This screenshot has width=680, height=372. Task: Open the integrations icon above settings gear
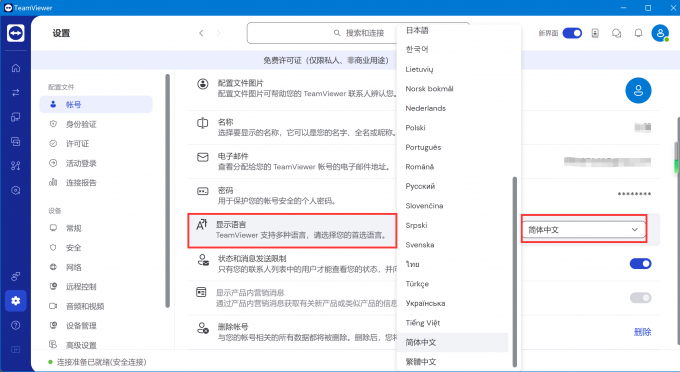click(x=16, y=276)
